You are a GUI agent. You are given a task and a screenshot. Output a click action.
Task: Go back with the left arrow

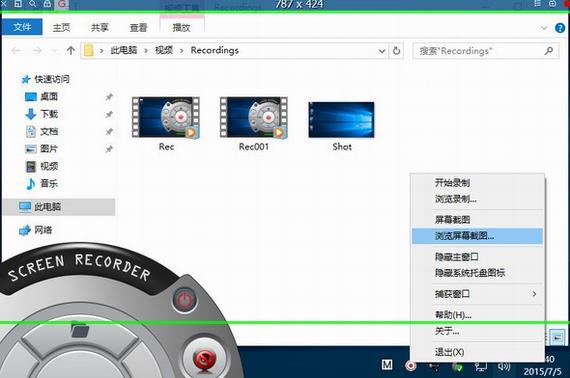click(16, 51)
